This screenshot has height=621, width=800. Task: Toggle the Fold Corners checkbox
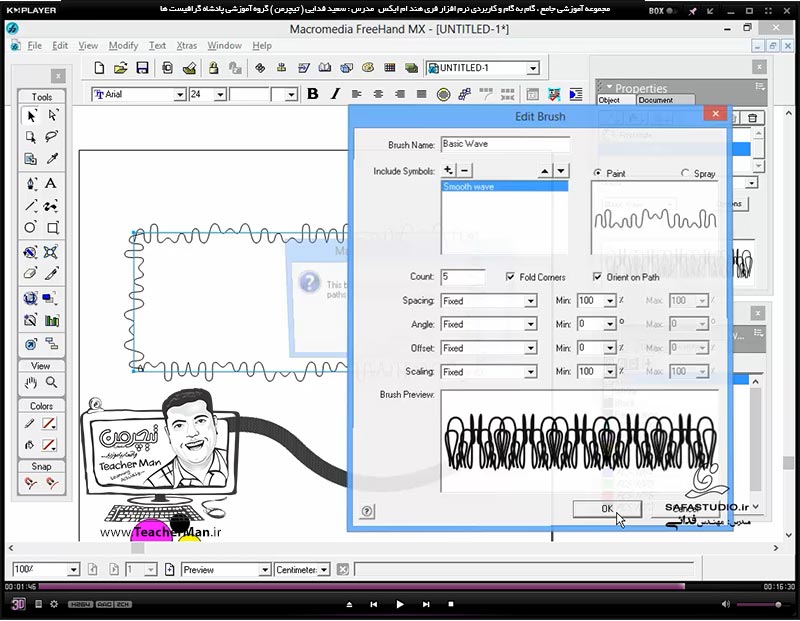[510, 277]
